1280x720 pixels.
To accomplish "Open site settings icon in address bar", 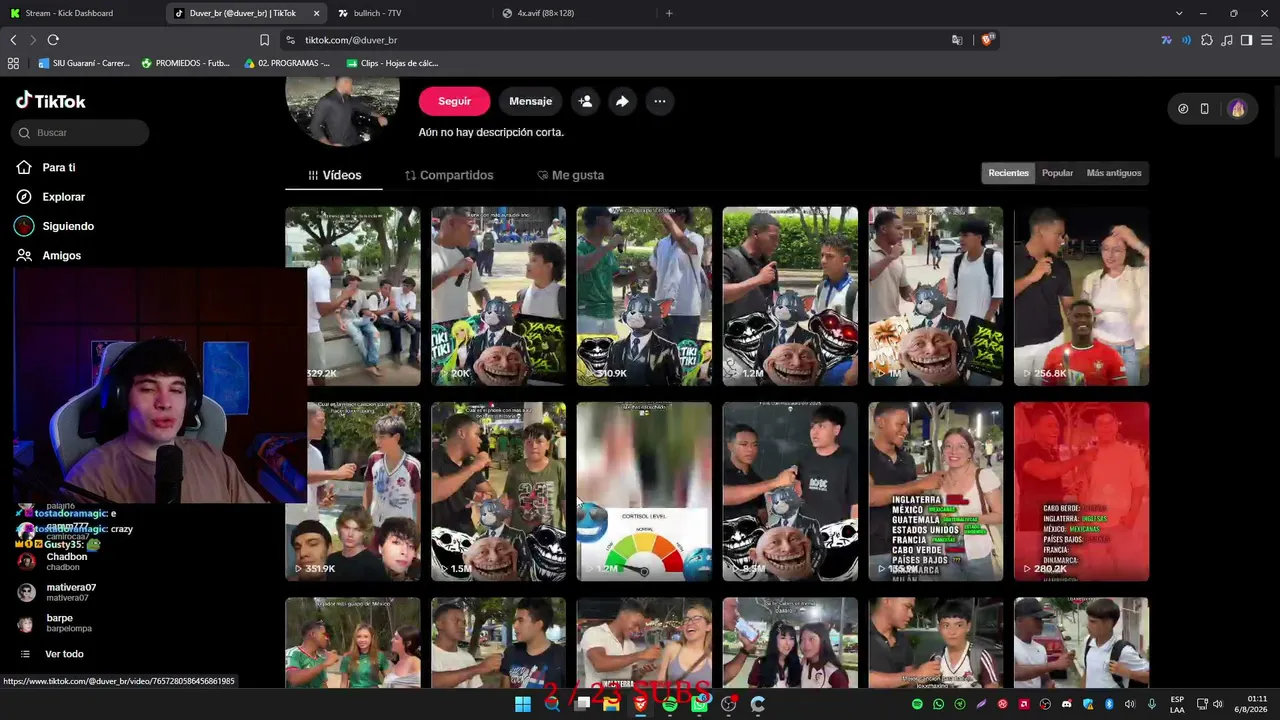I will click(290, 40).
